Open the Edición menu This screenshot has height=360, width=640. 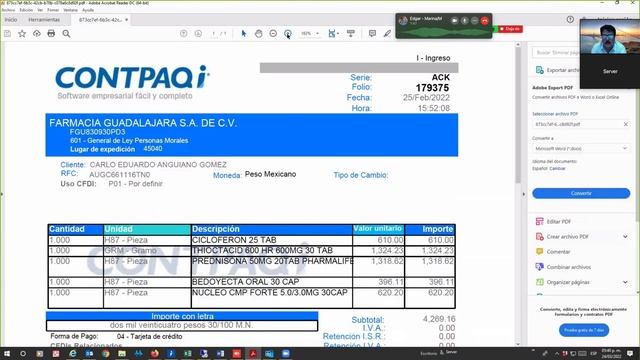coord(26,10)
